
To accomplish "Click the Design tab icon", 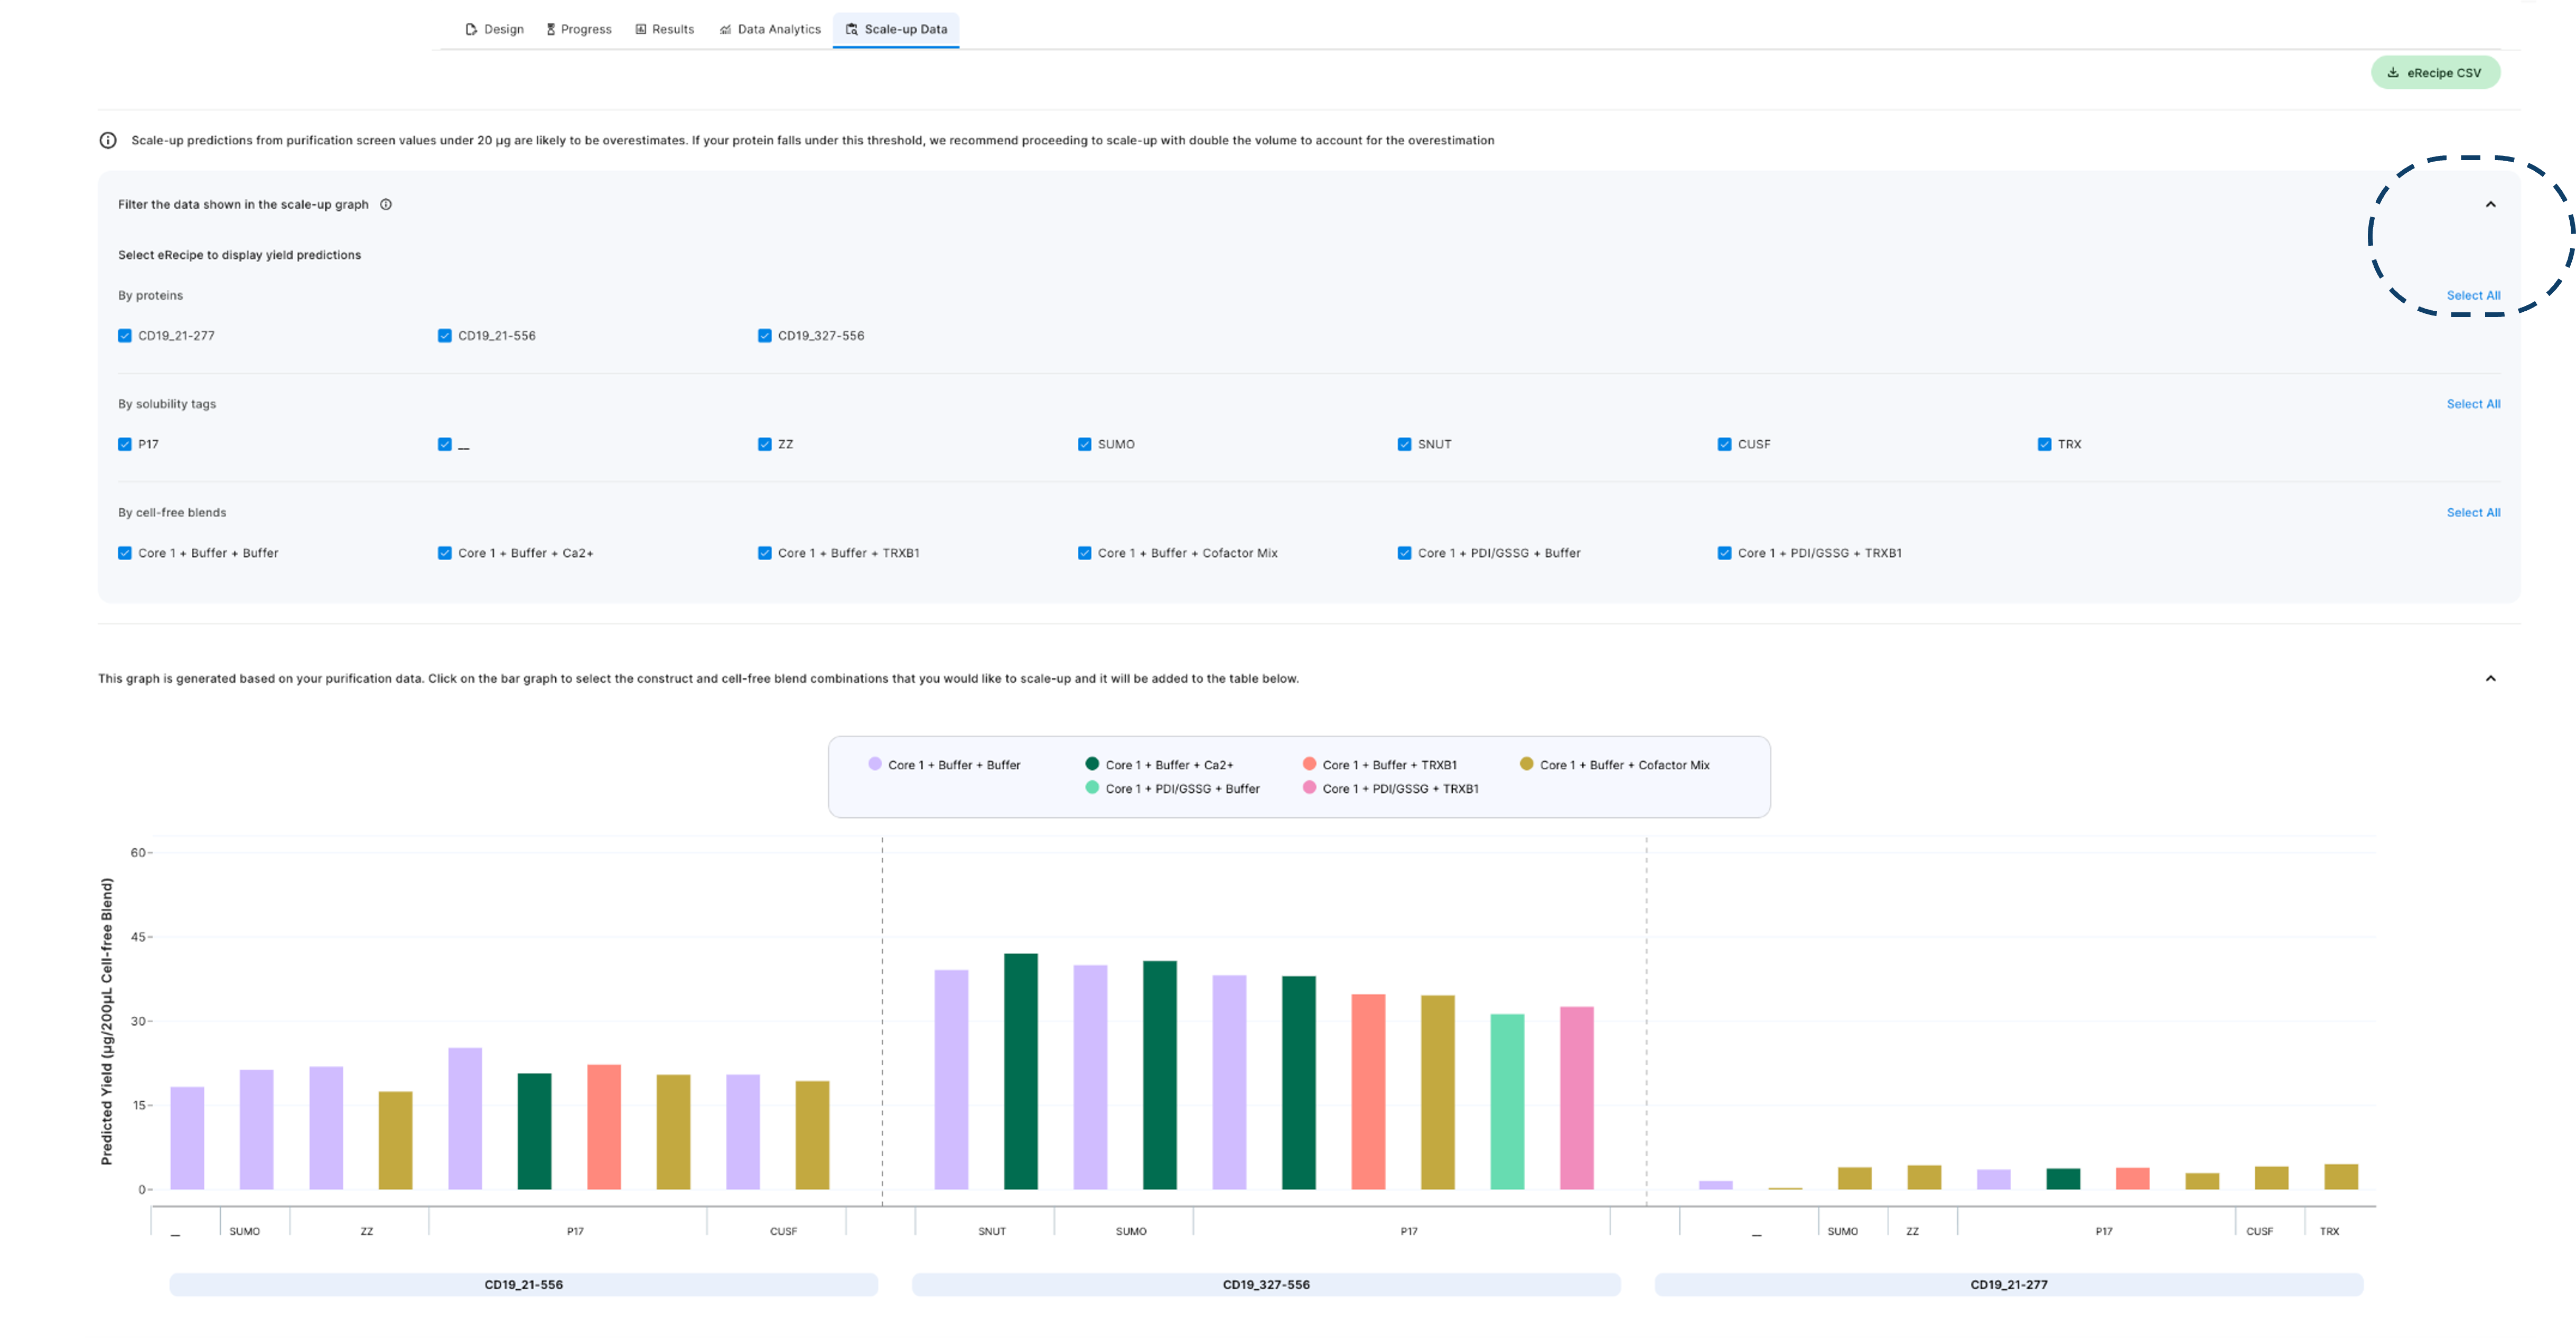I will 471,29.
